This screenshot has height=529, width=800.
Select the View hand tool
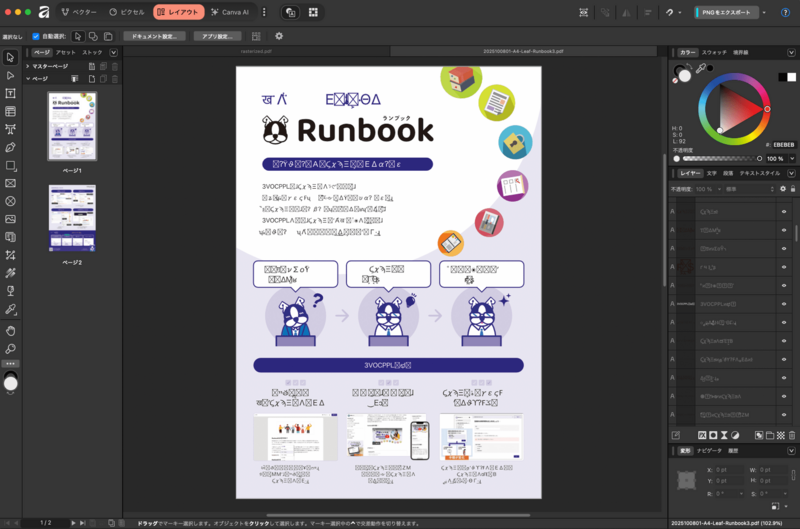tap(10, 331)
